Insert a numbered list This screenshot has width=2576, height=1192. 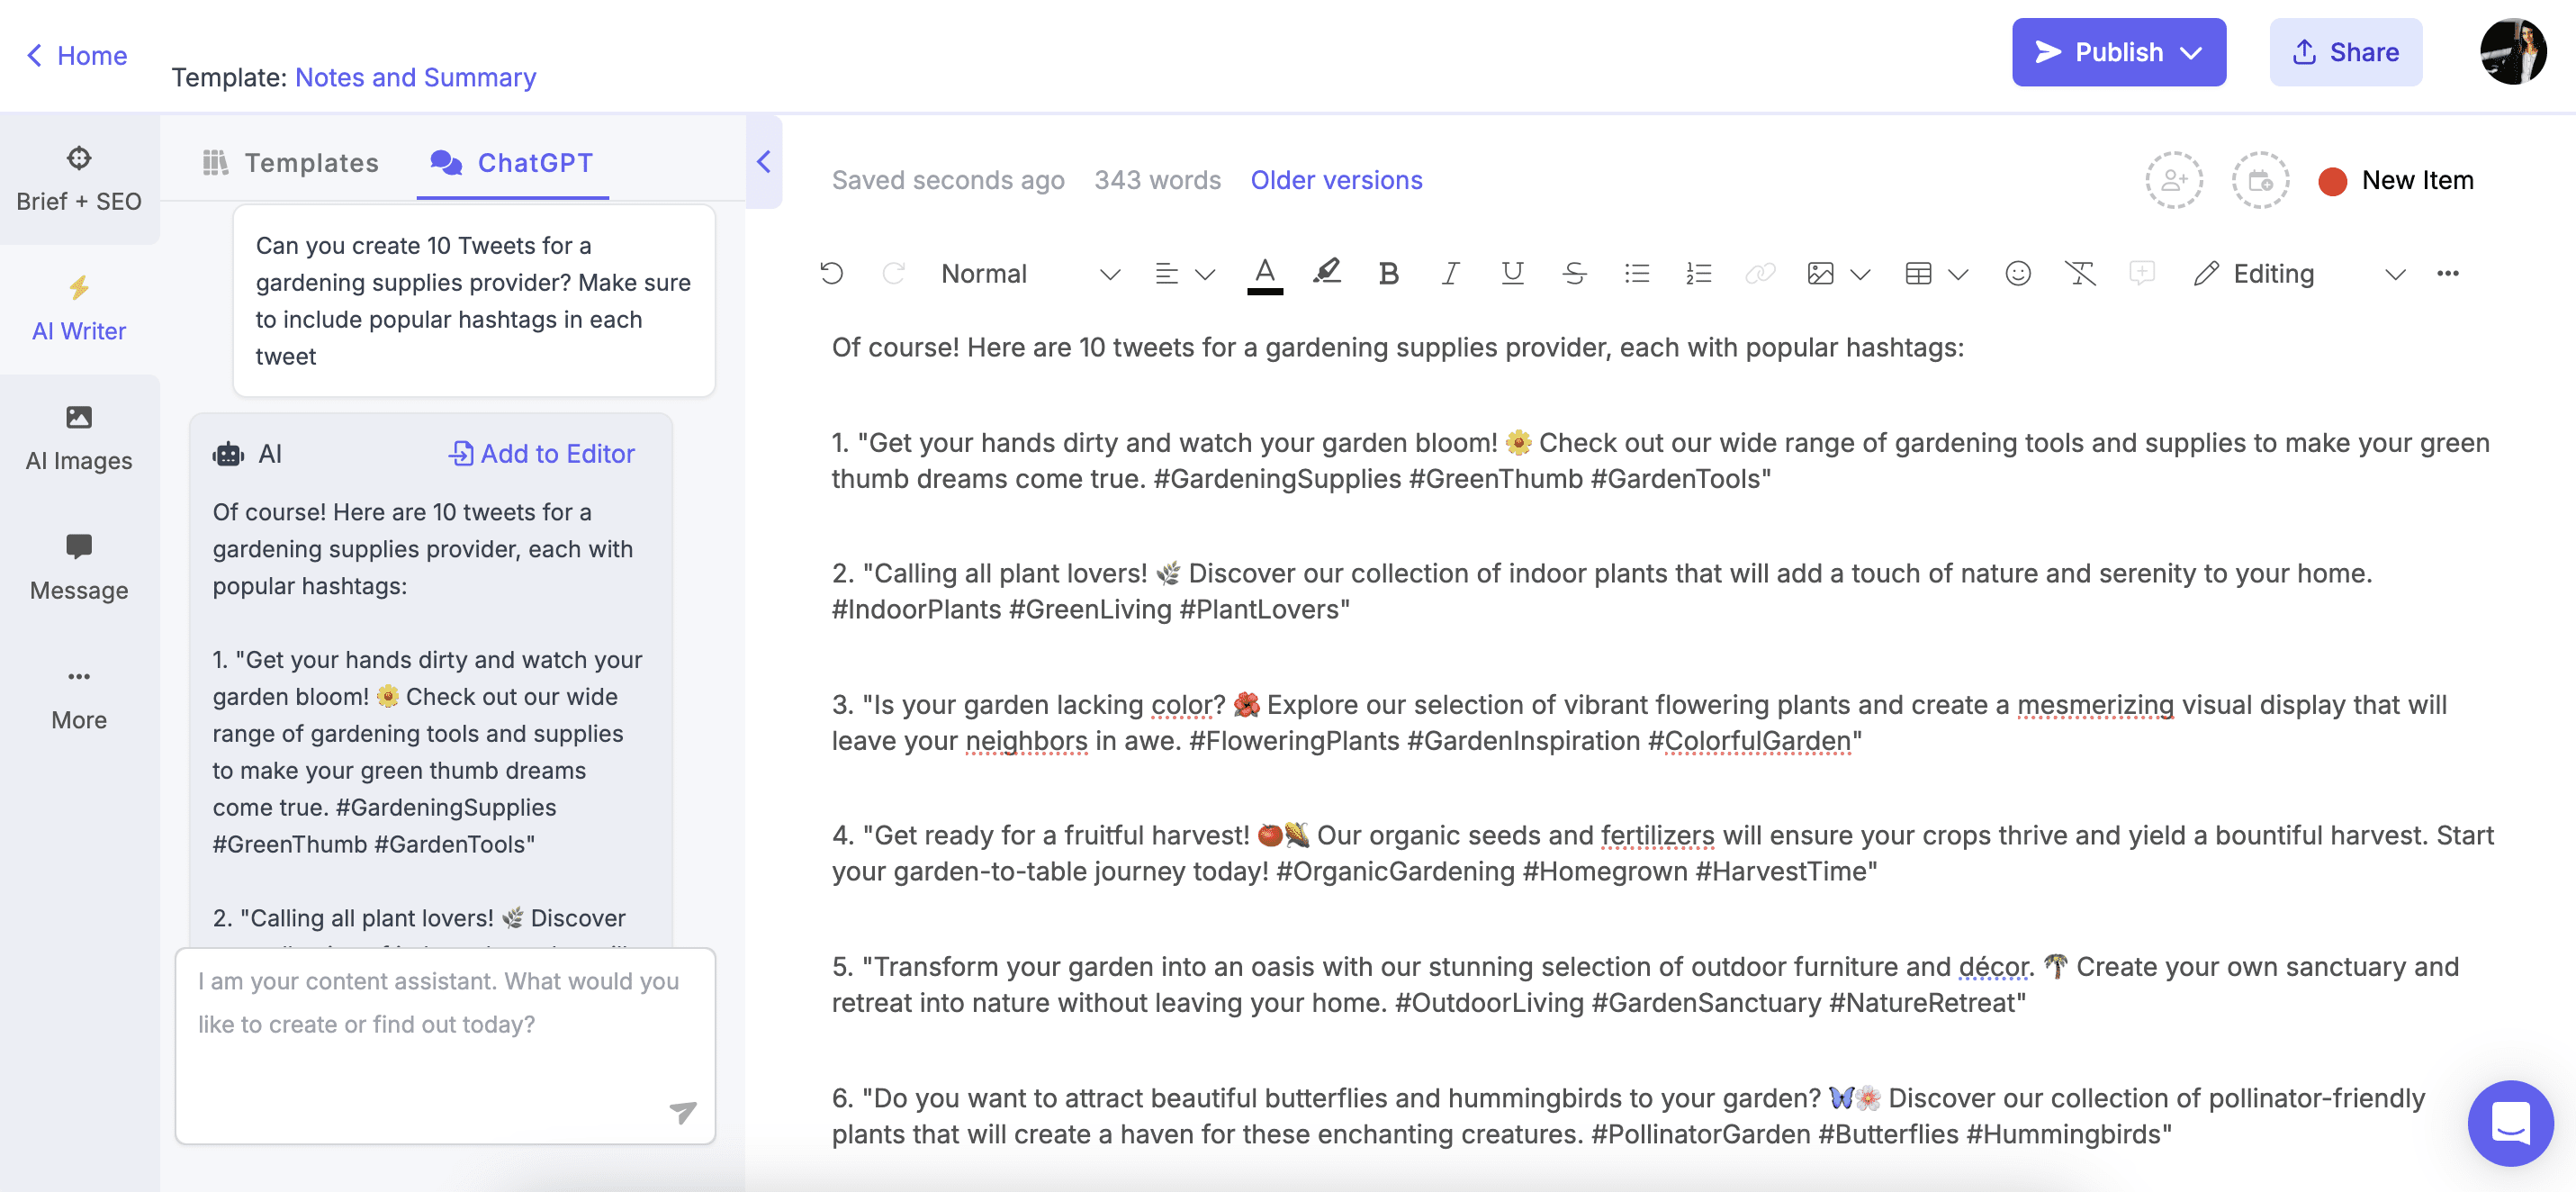tap(1698, 273)
